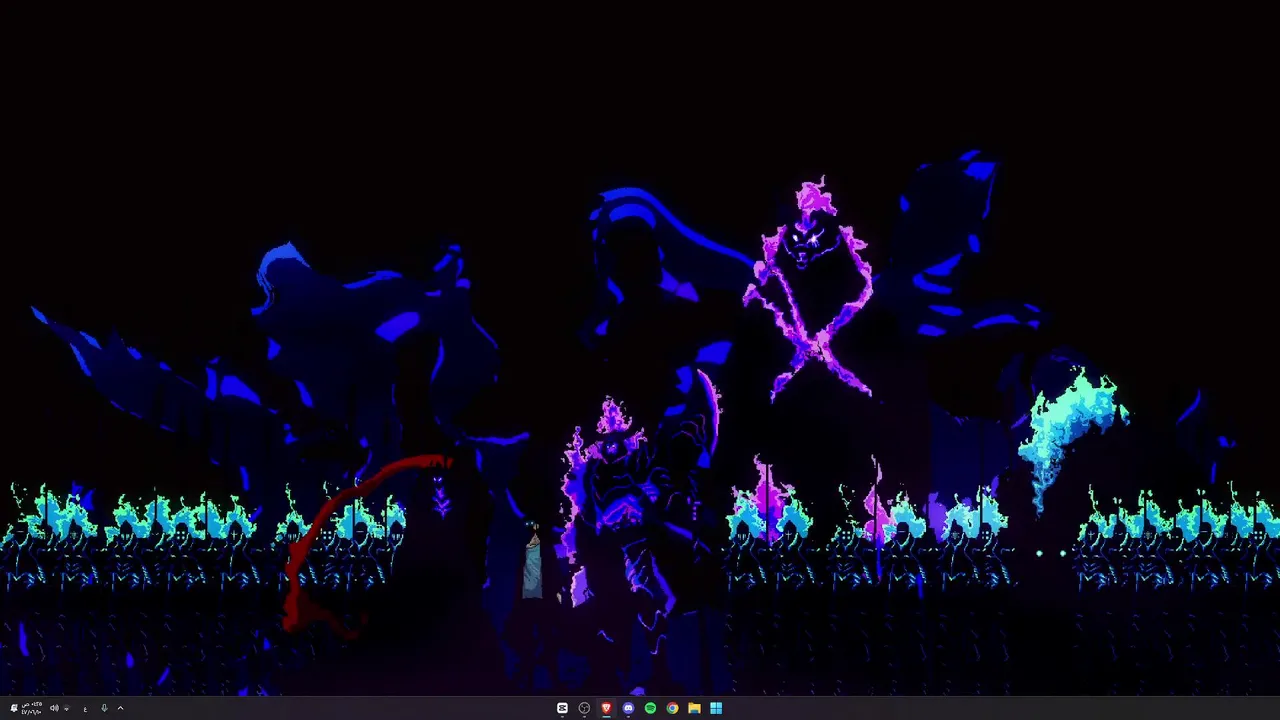Open the volume speaker control
This screenshot has height=720, width=1280.
[54, 708]
